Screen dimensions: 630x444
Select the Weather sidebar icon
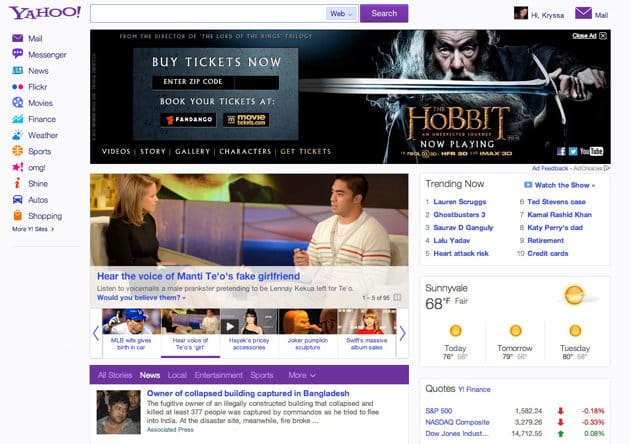coord(18,135)
